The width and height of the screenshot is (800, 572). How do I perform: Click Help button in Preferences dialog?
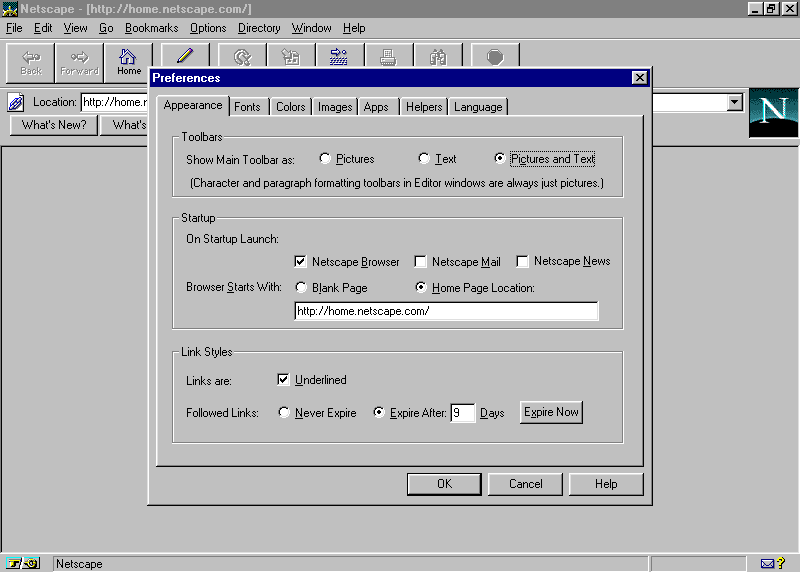pyautogui.click(x=606, y=484)
